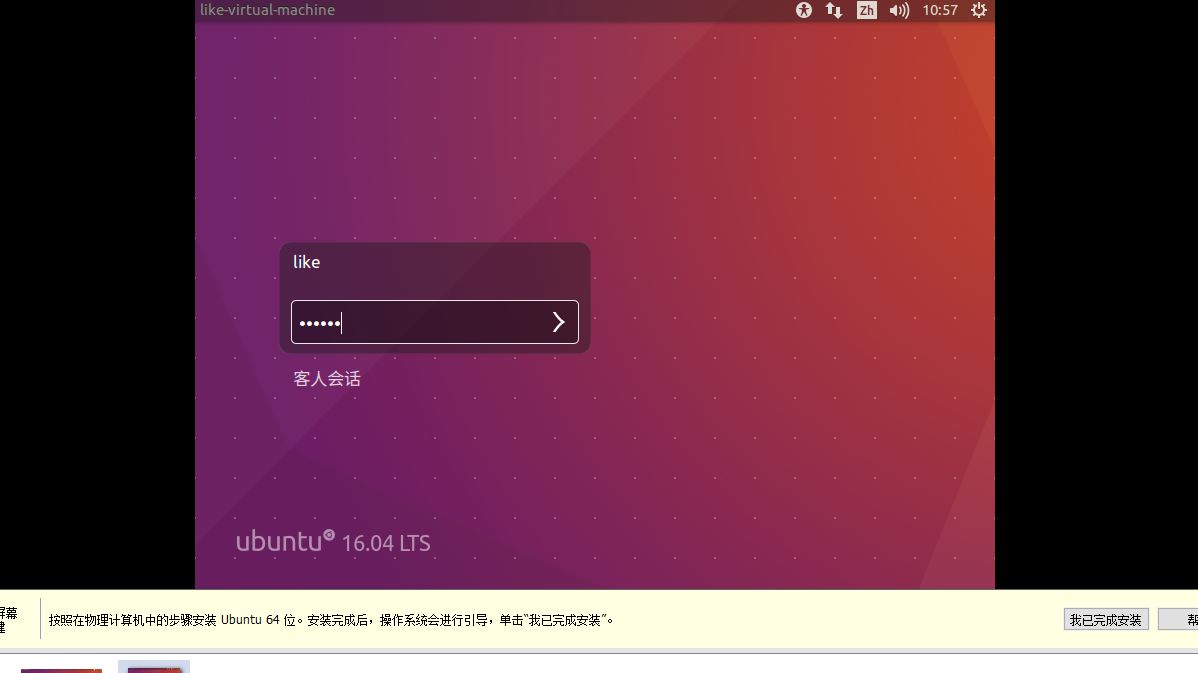
Task: Select the second virtual machine thumbnail
Action: (153, 667)
